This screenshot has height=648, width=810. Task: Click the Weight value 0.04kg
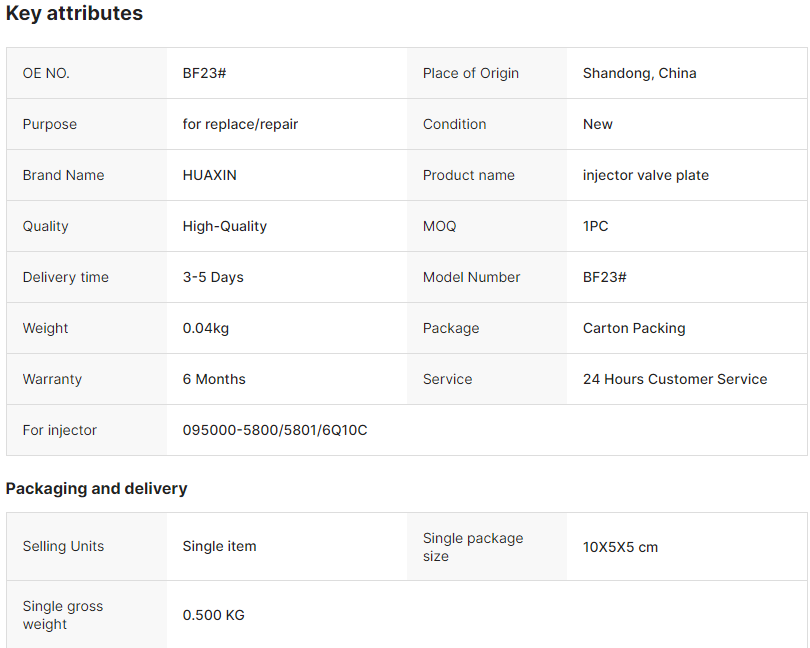[x=206, y=329]
